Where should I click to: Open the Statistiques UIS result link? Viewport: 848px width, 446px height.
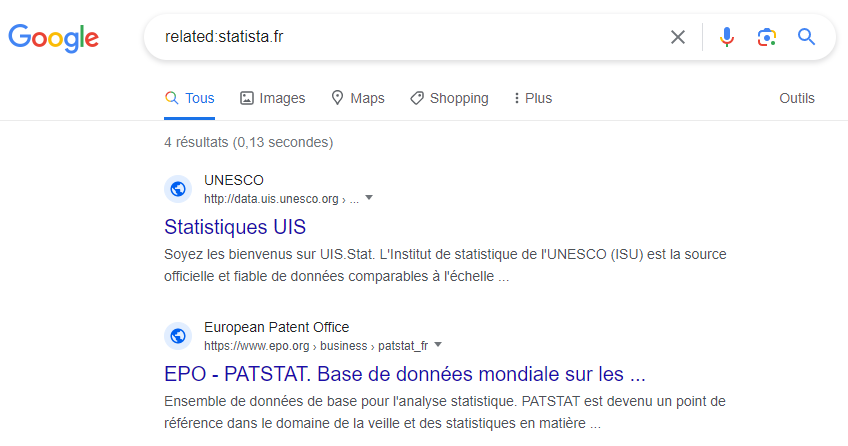[235, 227]
